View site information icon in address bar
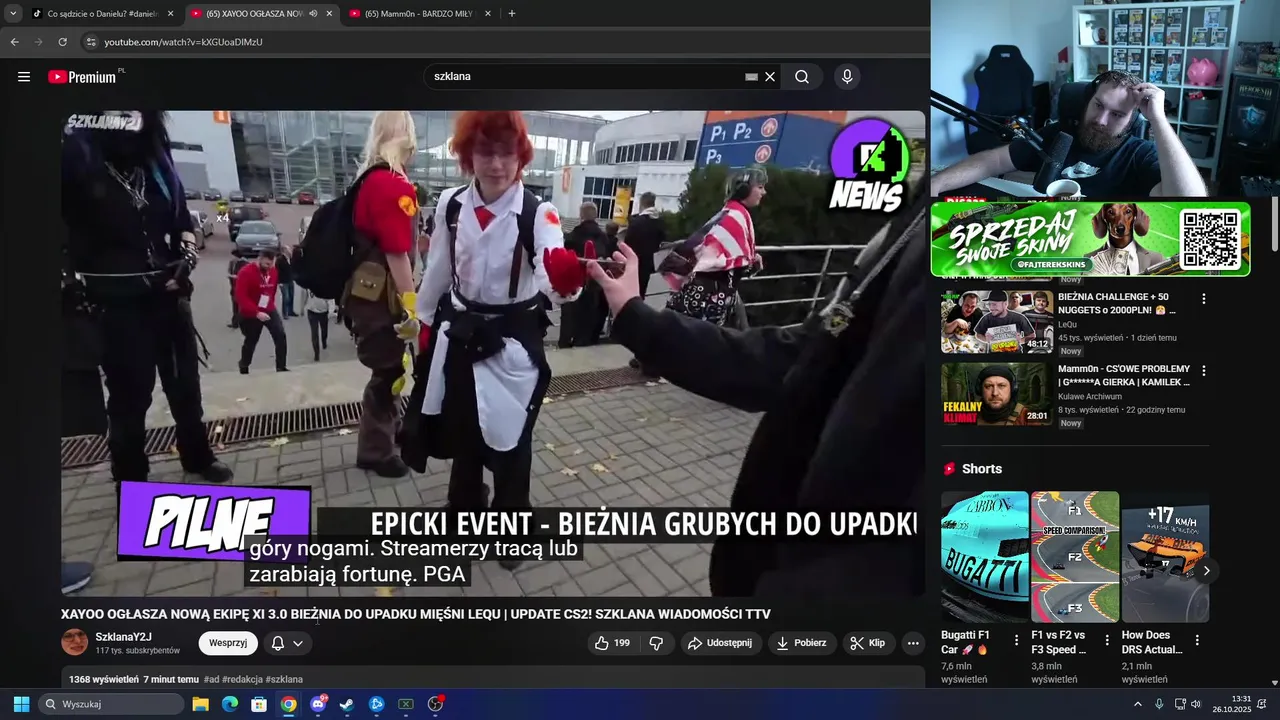Image resolution: width=1280 pixels, height=720 pixels. tap(91, 42)
